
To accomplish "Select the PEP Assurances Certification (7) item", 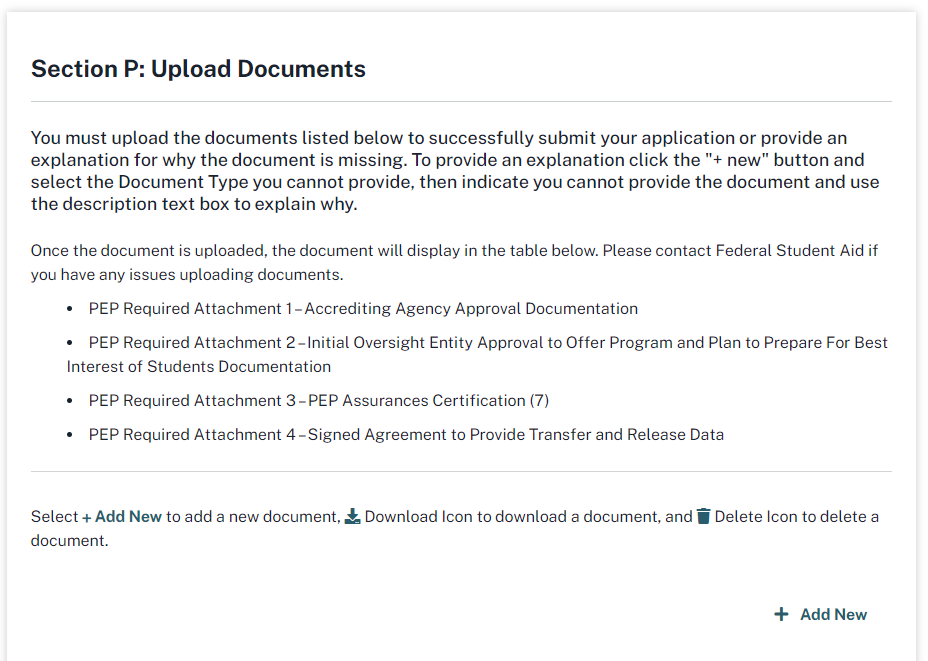I will coord(318,400).
